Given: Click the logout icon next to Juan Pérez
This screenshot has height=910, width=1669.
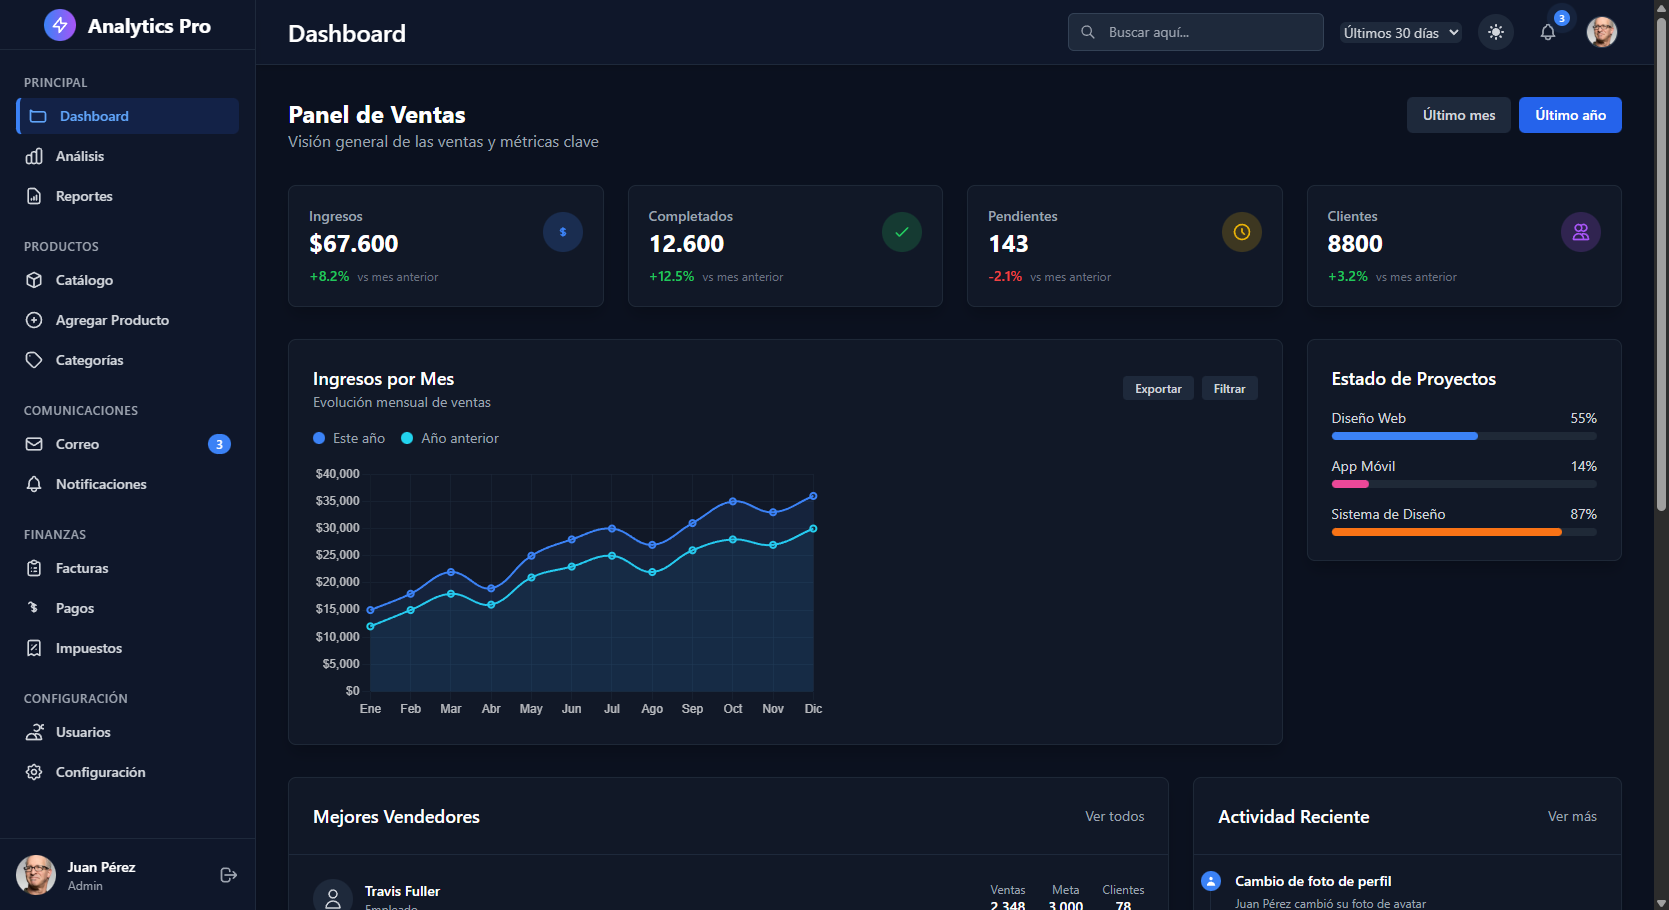Looking at the screenshot, I should click(228, 875).
